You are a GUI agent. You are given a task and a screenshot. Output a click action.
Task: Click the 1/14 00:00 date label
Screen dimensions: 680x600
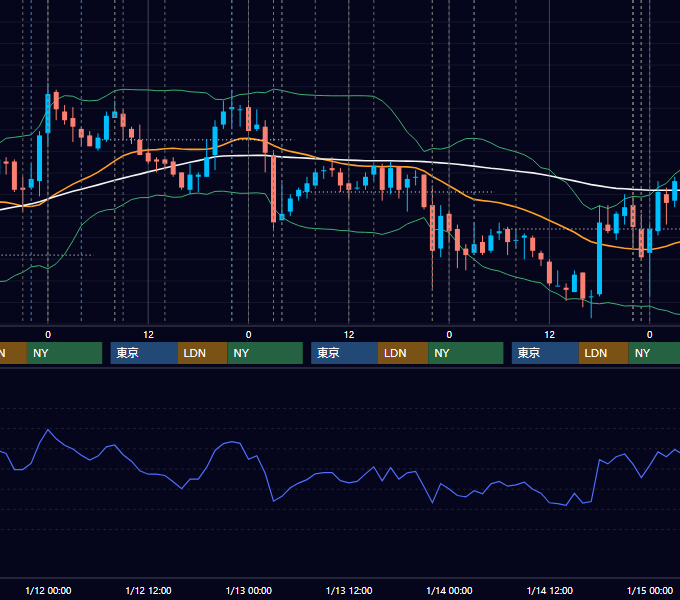pyautogui.click(x=449, y=590)
